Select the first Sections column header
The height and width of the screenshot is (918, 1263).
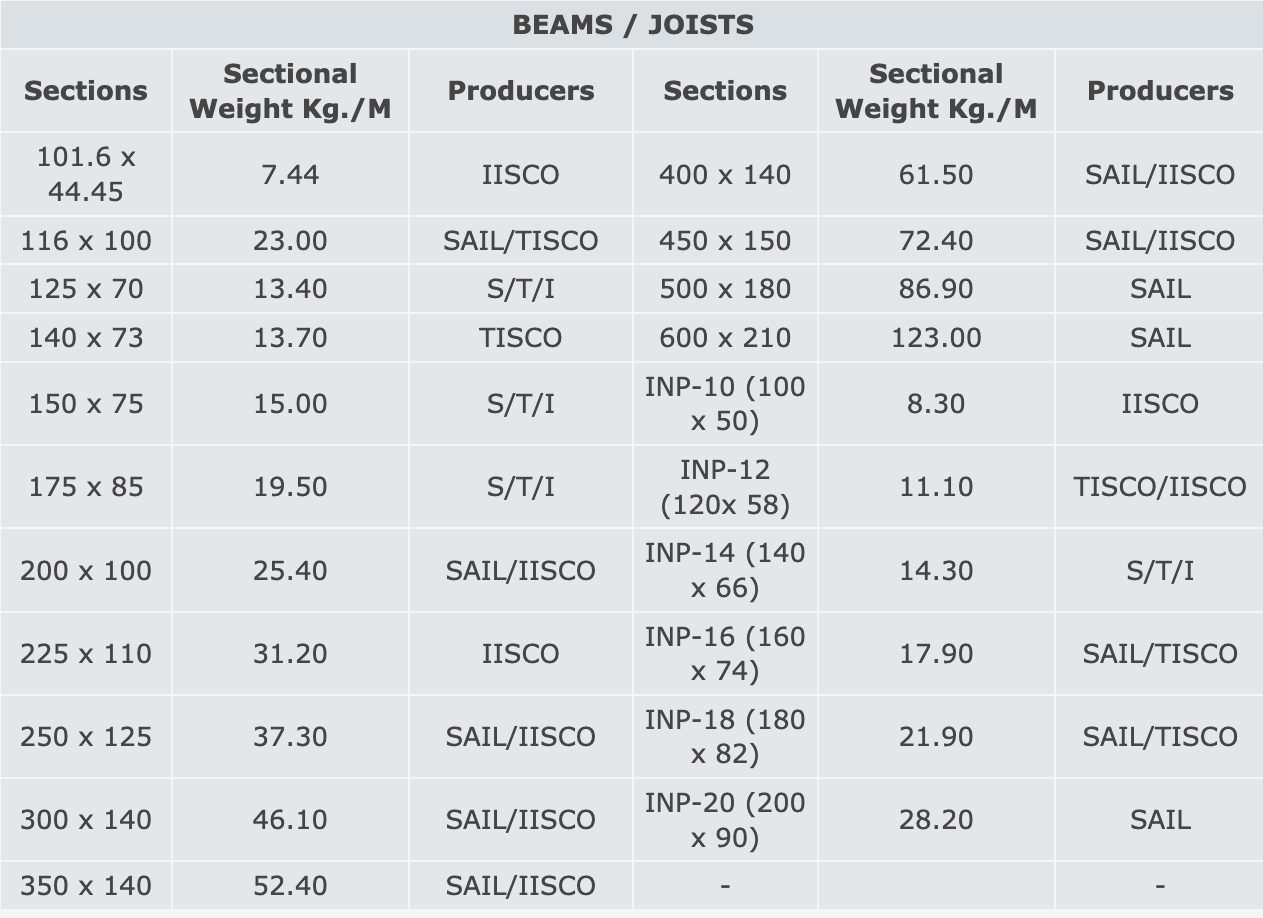coord(85,91)
